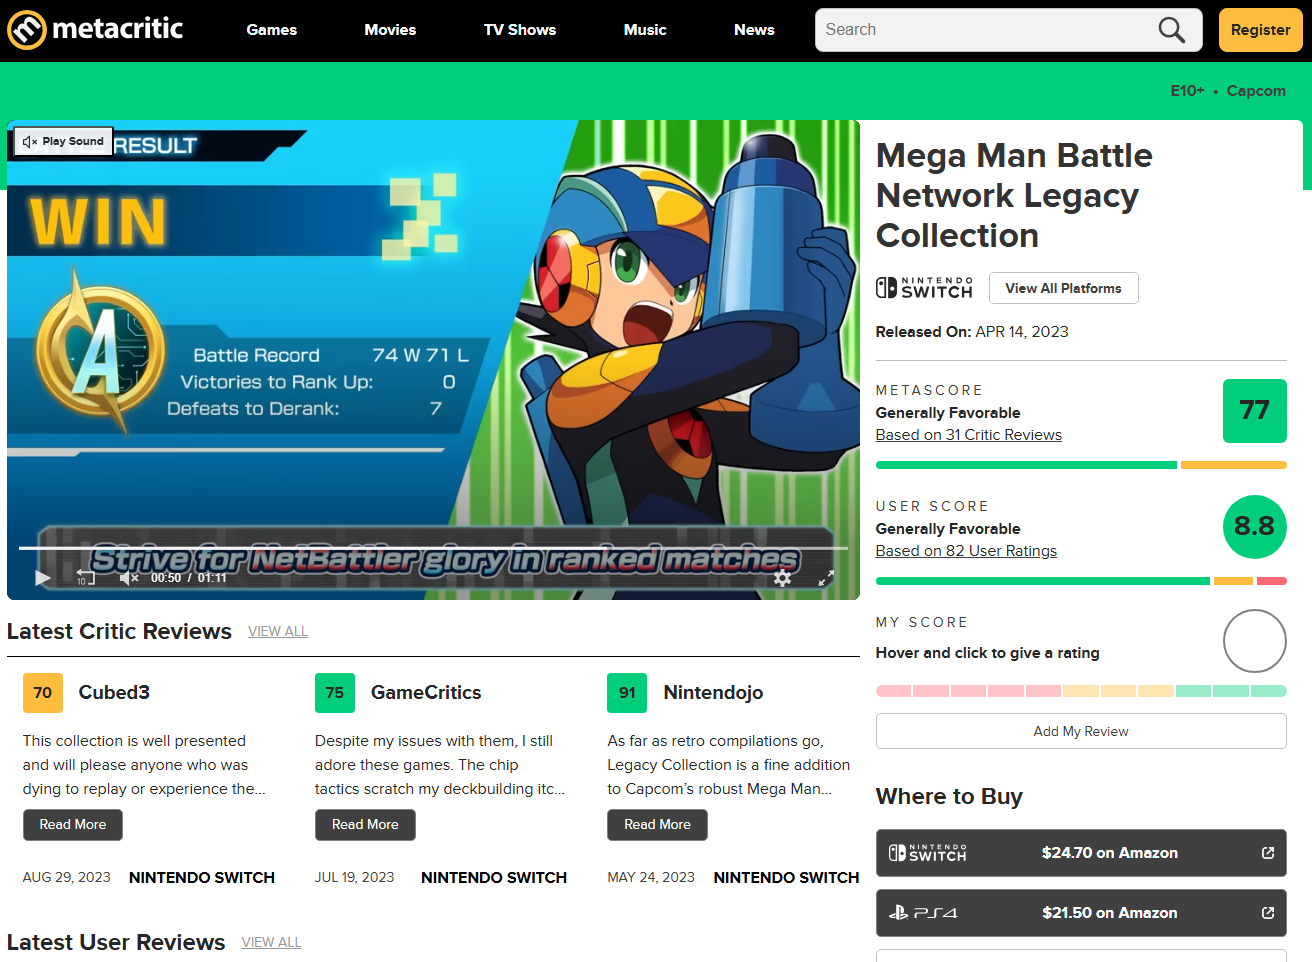Select rightmost segment of My Score rating bar
The height and width of the screenshot is (962, 1312).
[x=1268, y=691]
